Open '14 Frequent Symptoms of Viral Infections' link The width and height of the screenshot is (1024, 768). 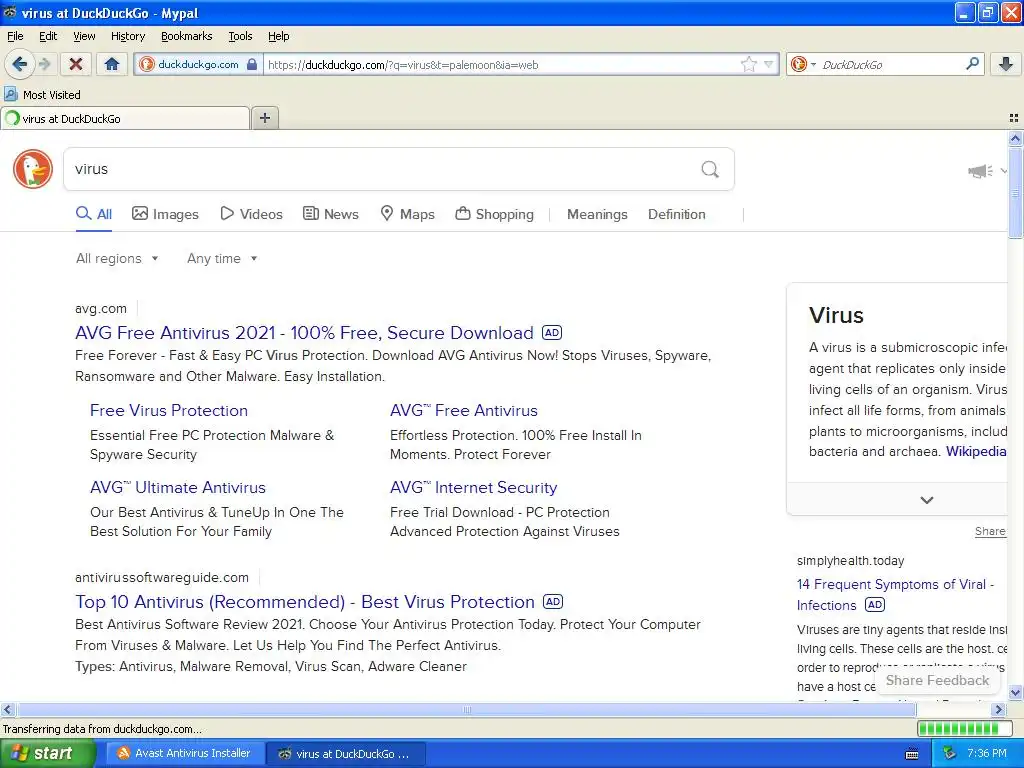point(895,594)
